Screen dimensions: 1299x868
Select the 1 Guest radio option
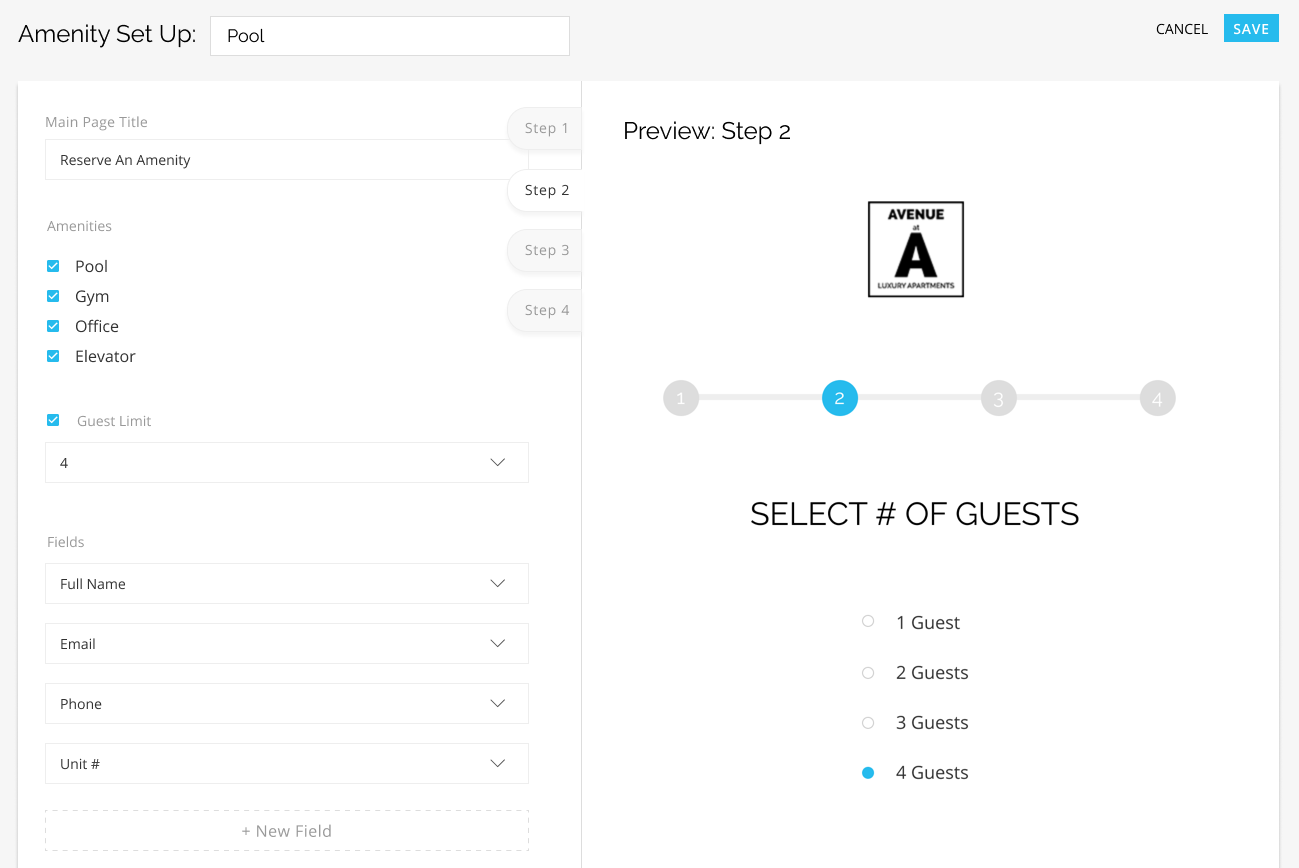pos(868,622)
